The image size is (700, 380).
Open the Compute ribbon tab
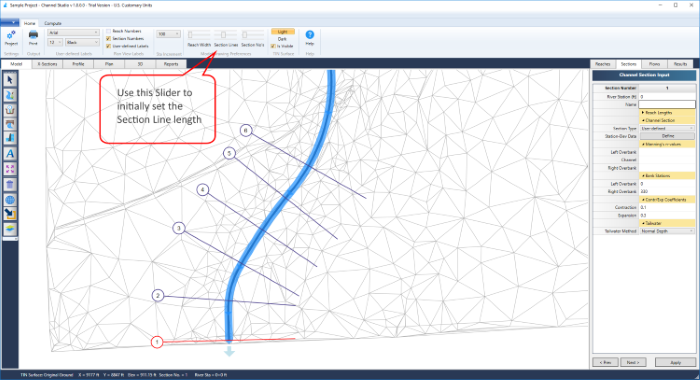coord(53,23)
